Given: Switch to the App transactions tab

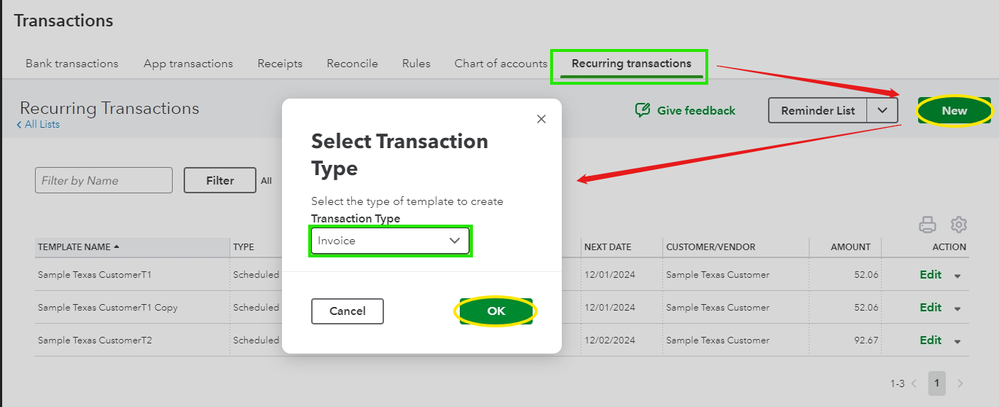Looking at the screenshot, I should (x=188, y=64).
